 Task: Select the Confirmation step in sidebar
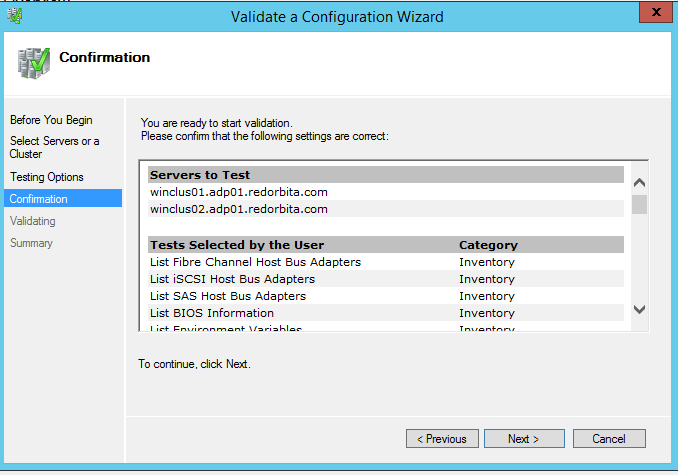tap(39, 199)
